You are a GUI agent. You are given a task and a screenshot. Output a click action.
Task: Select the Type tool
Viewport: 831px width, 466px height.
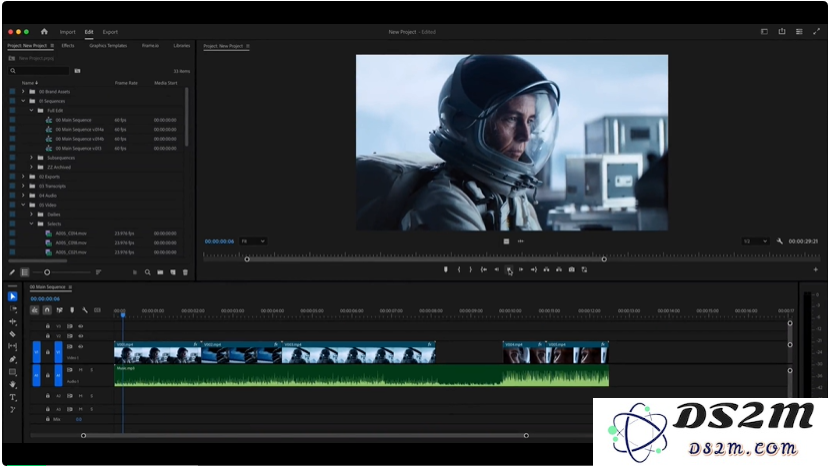(13, 397)
